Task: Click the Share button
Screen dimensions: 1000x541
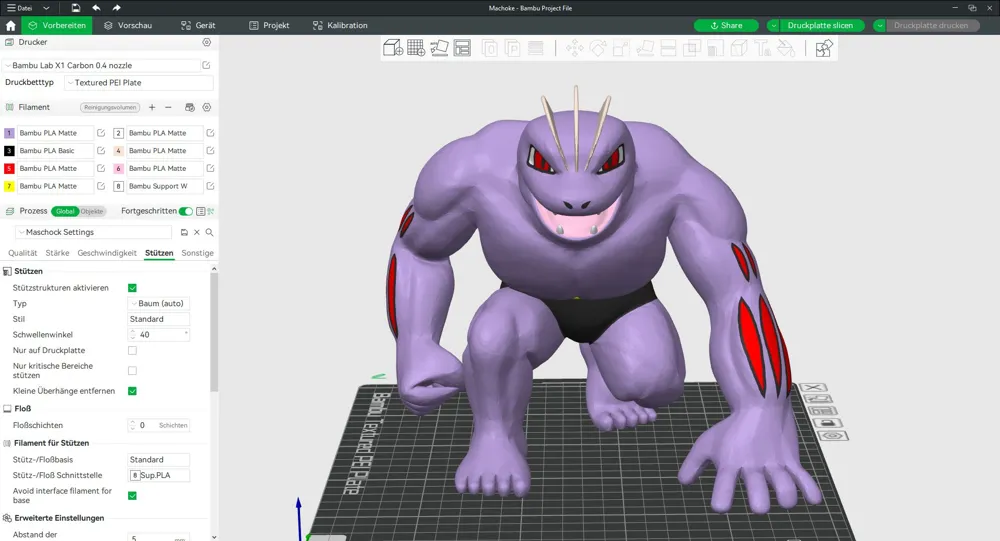Action: (726, 26)
